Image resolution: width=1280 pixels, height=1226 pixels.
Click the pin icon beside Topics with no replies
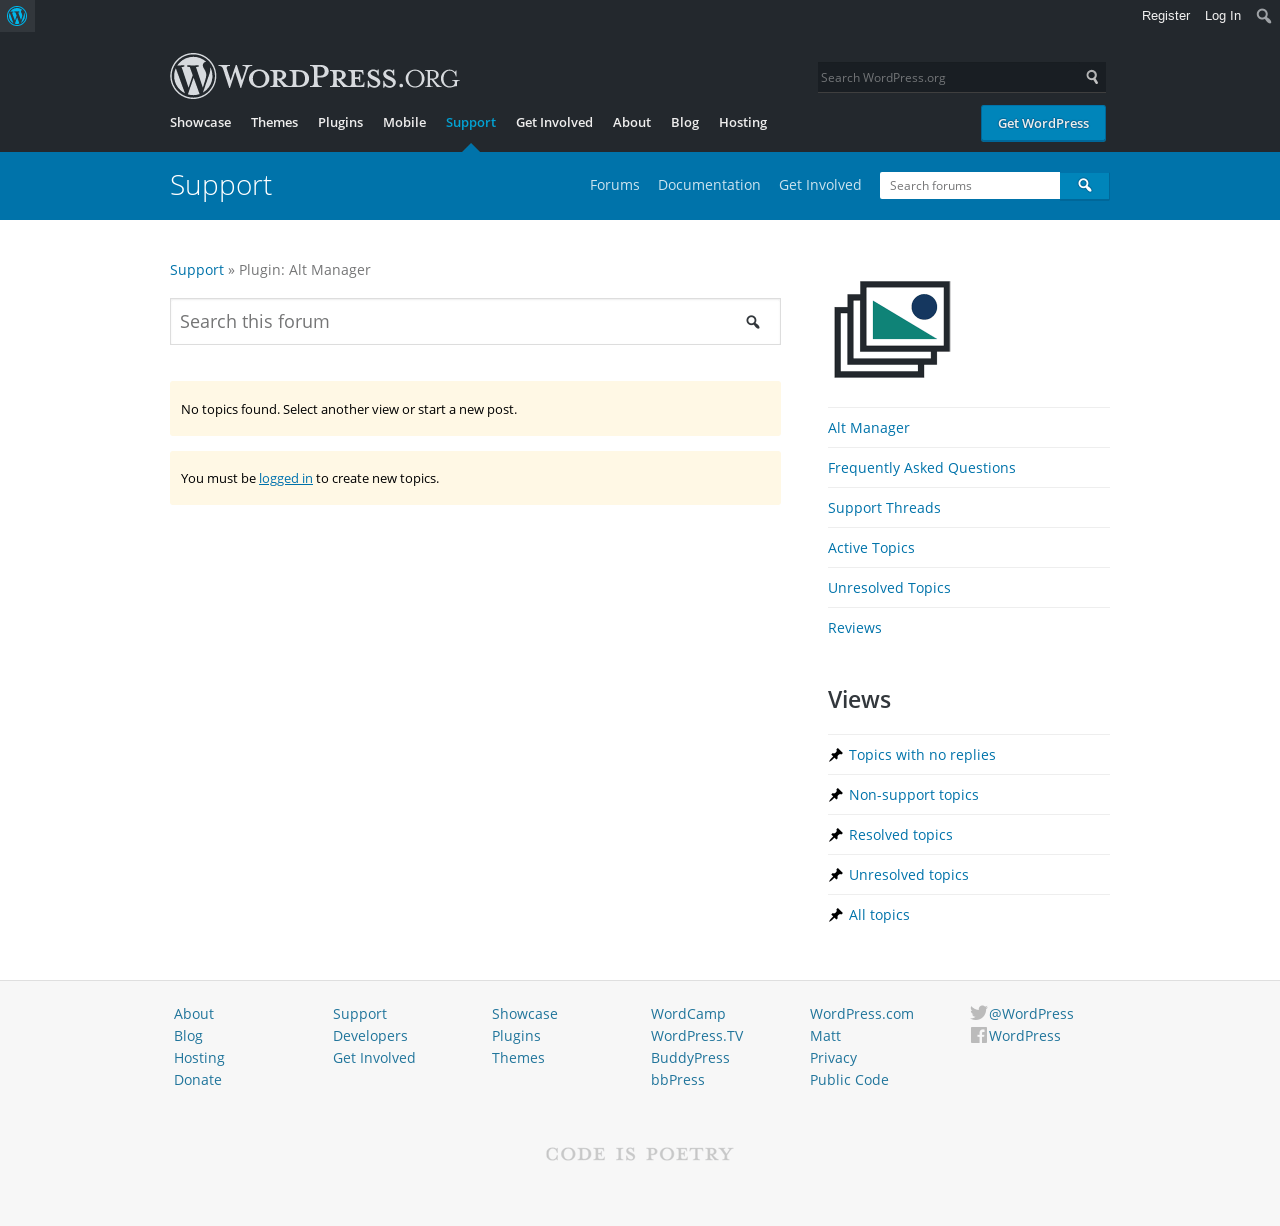click(836, 755)
